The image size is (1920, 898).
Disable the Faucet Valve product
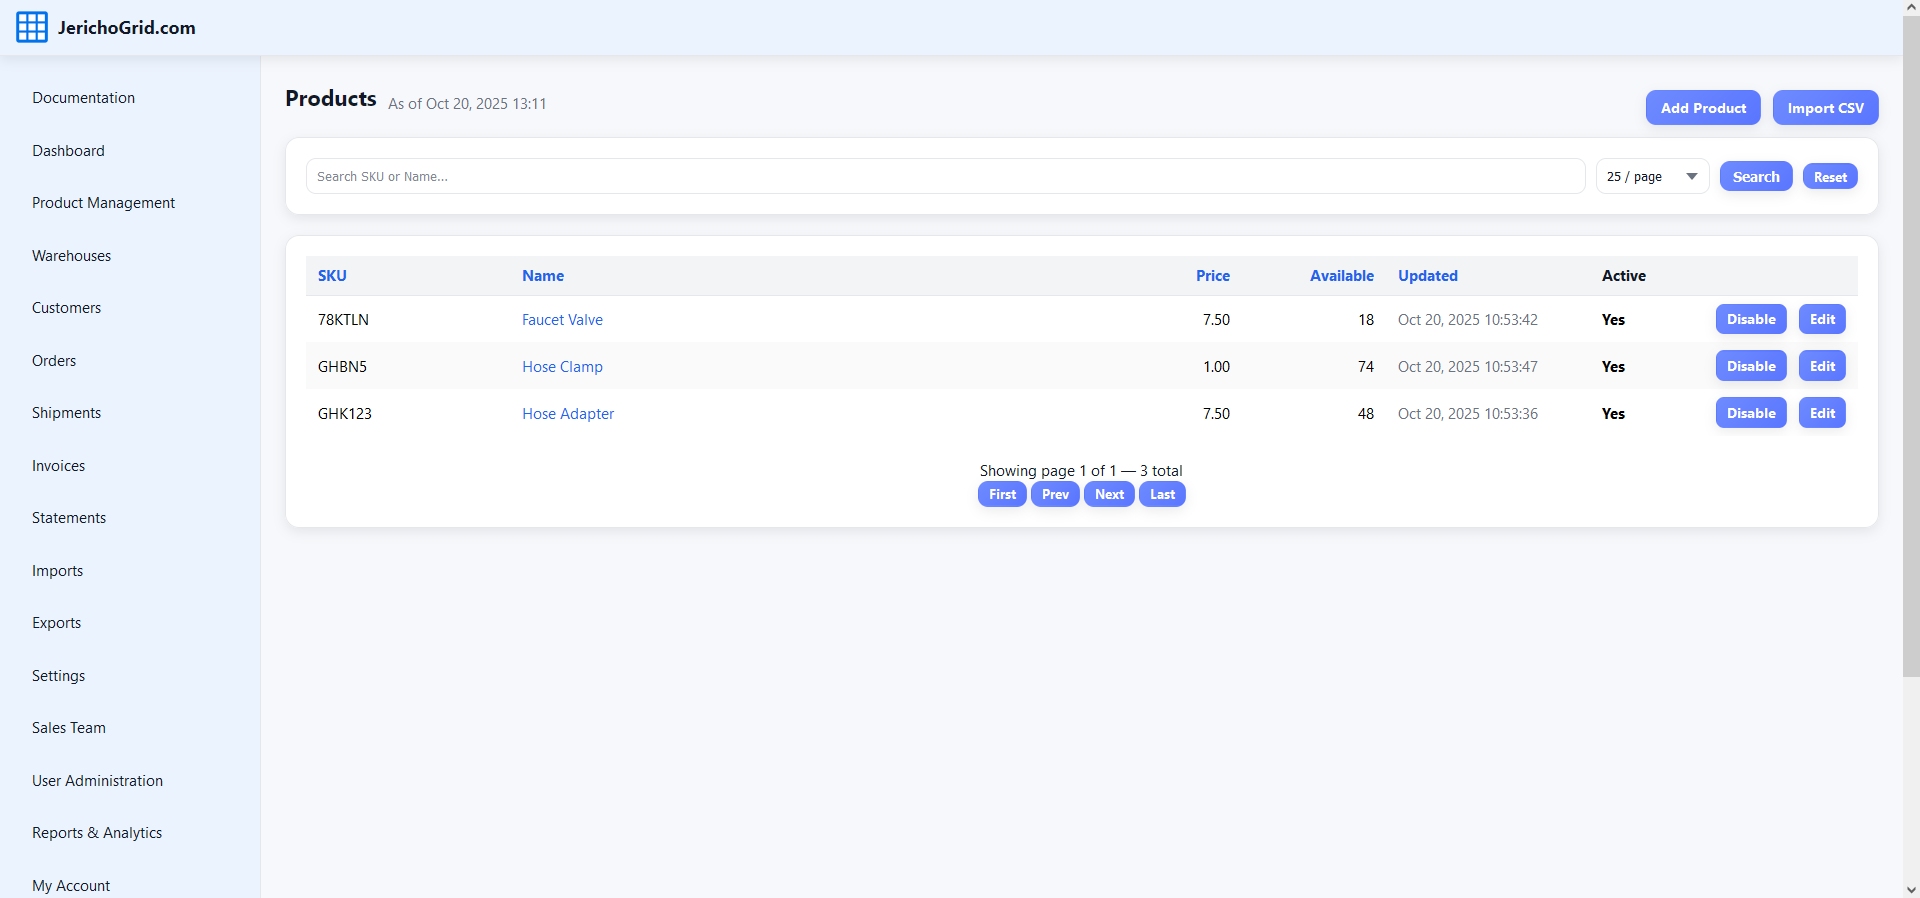coord(1750,320)
